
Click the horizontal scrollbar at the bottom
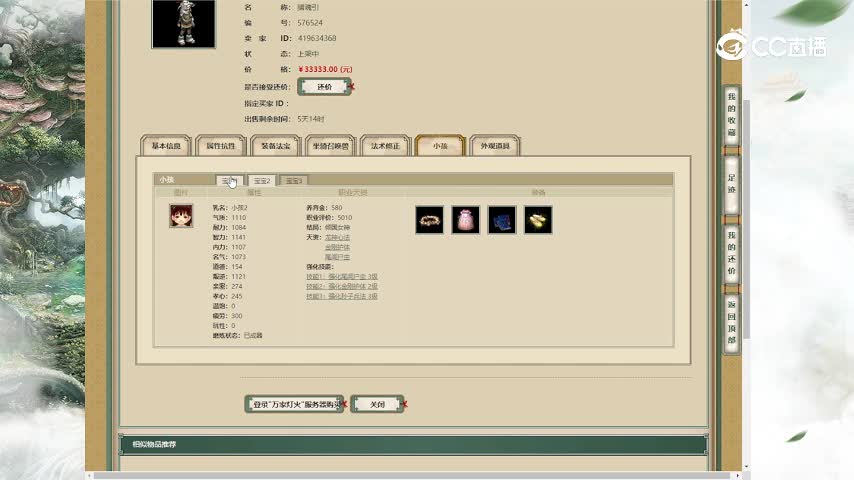[x=412, y=476]
